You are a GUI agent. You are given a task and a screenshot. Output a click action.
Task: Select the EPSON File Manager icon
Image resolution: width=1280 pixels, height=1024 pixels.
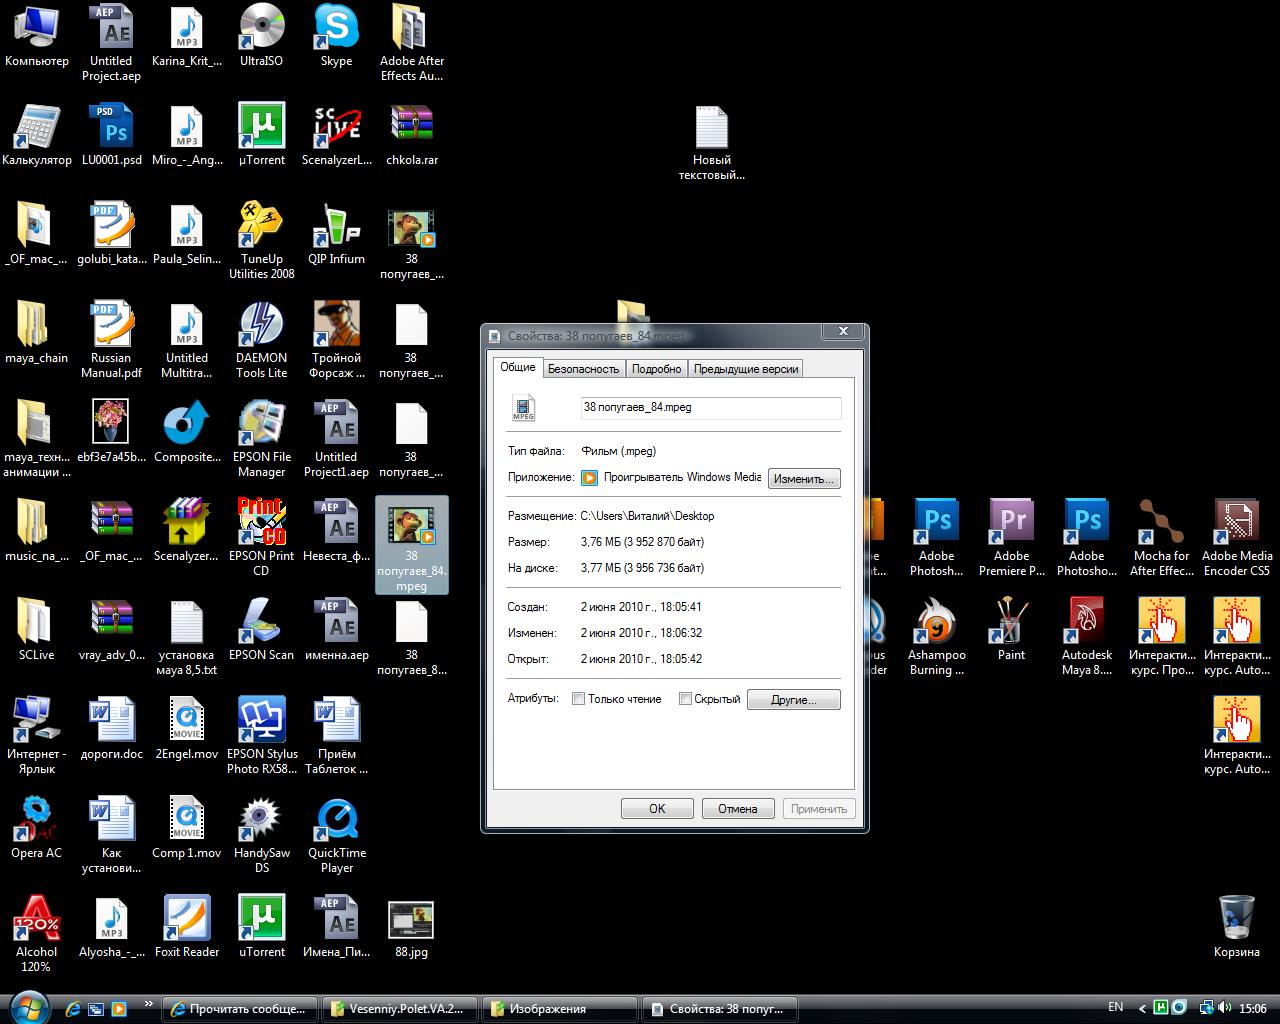(x=261, y=438)
